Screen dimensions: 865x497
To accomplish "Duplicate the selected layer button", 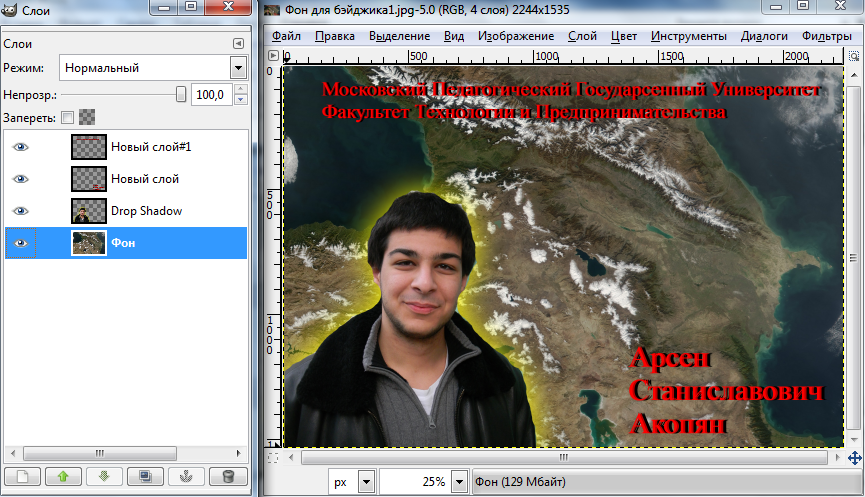I will 145,476.
